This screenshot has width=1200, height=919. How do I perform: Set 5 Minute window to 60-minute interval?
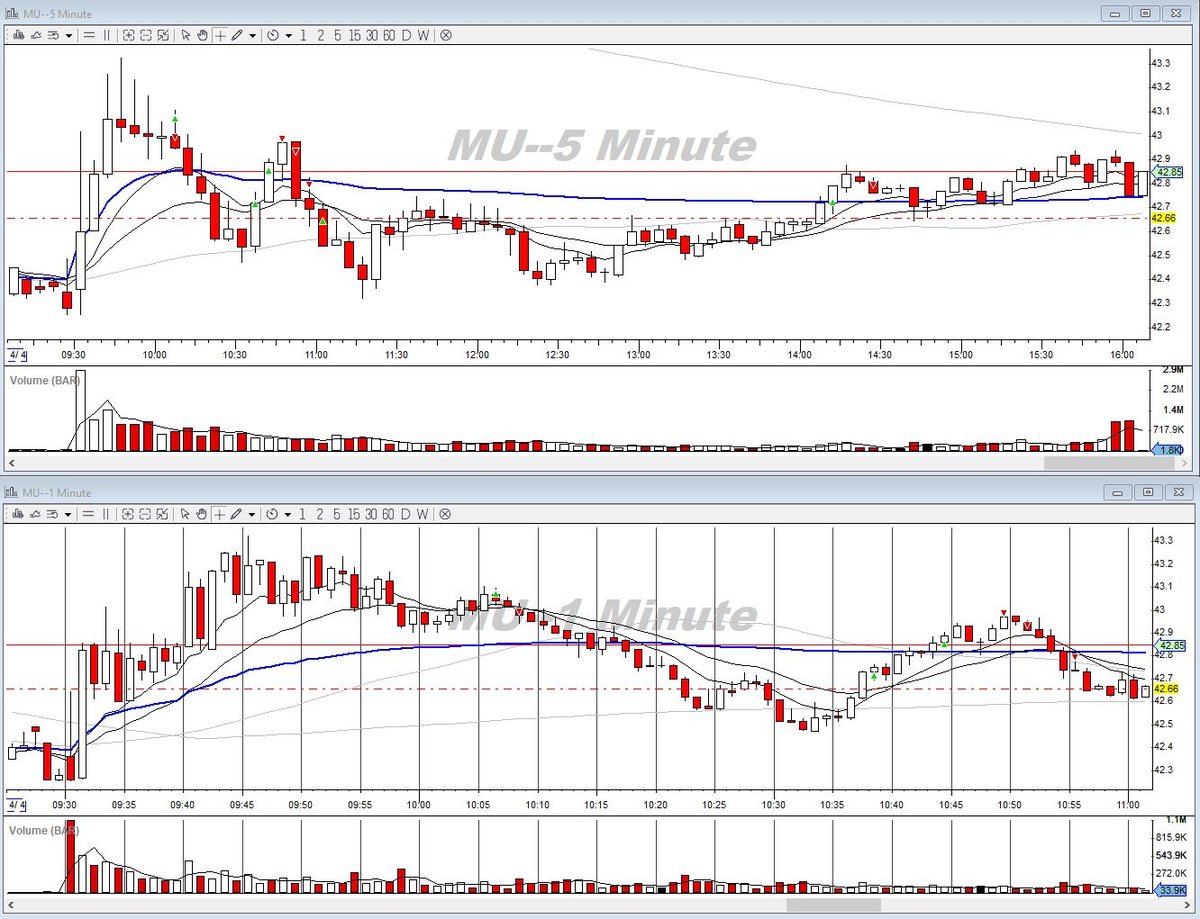click(x=389, y=35)
